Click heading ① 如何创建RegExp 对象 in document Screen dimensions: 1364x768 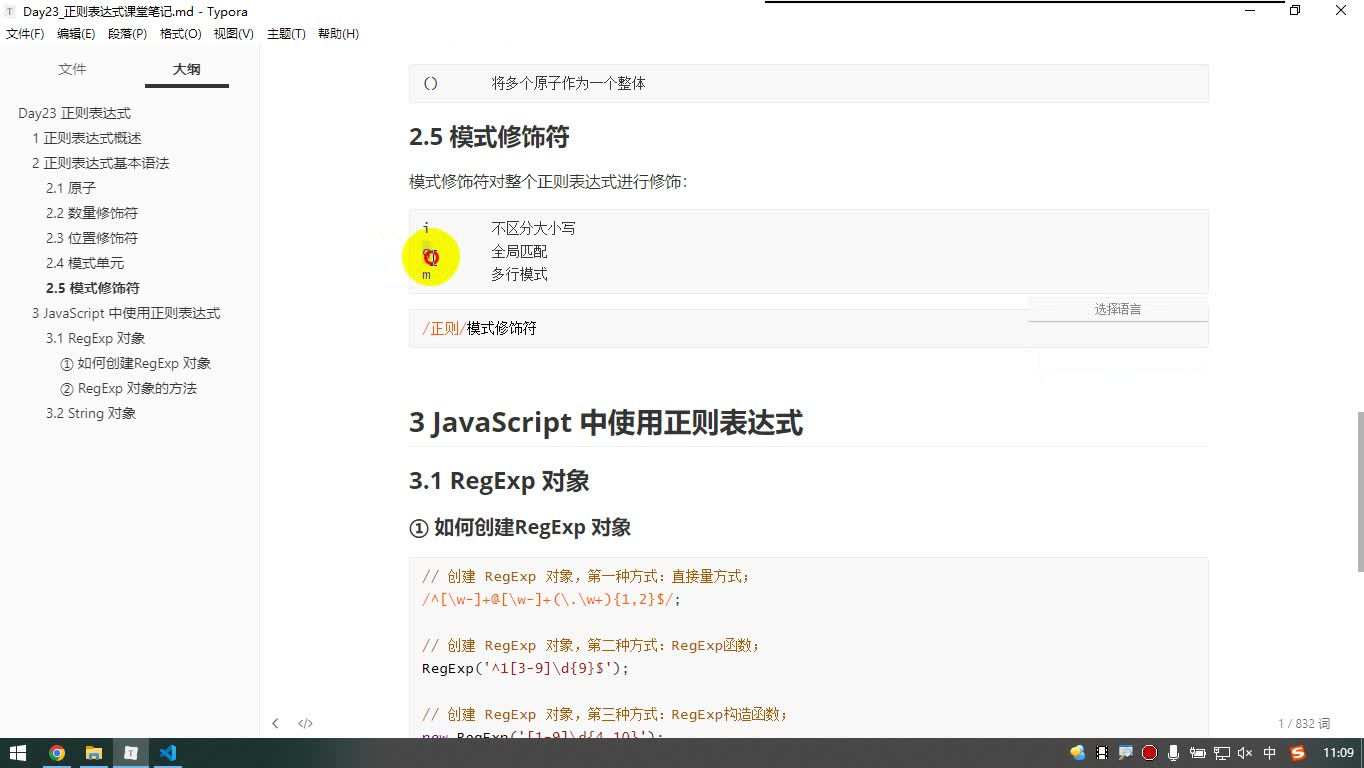coord(520,528)
